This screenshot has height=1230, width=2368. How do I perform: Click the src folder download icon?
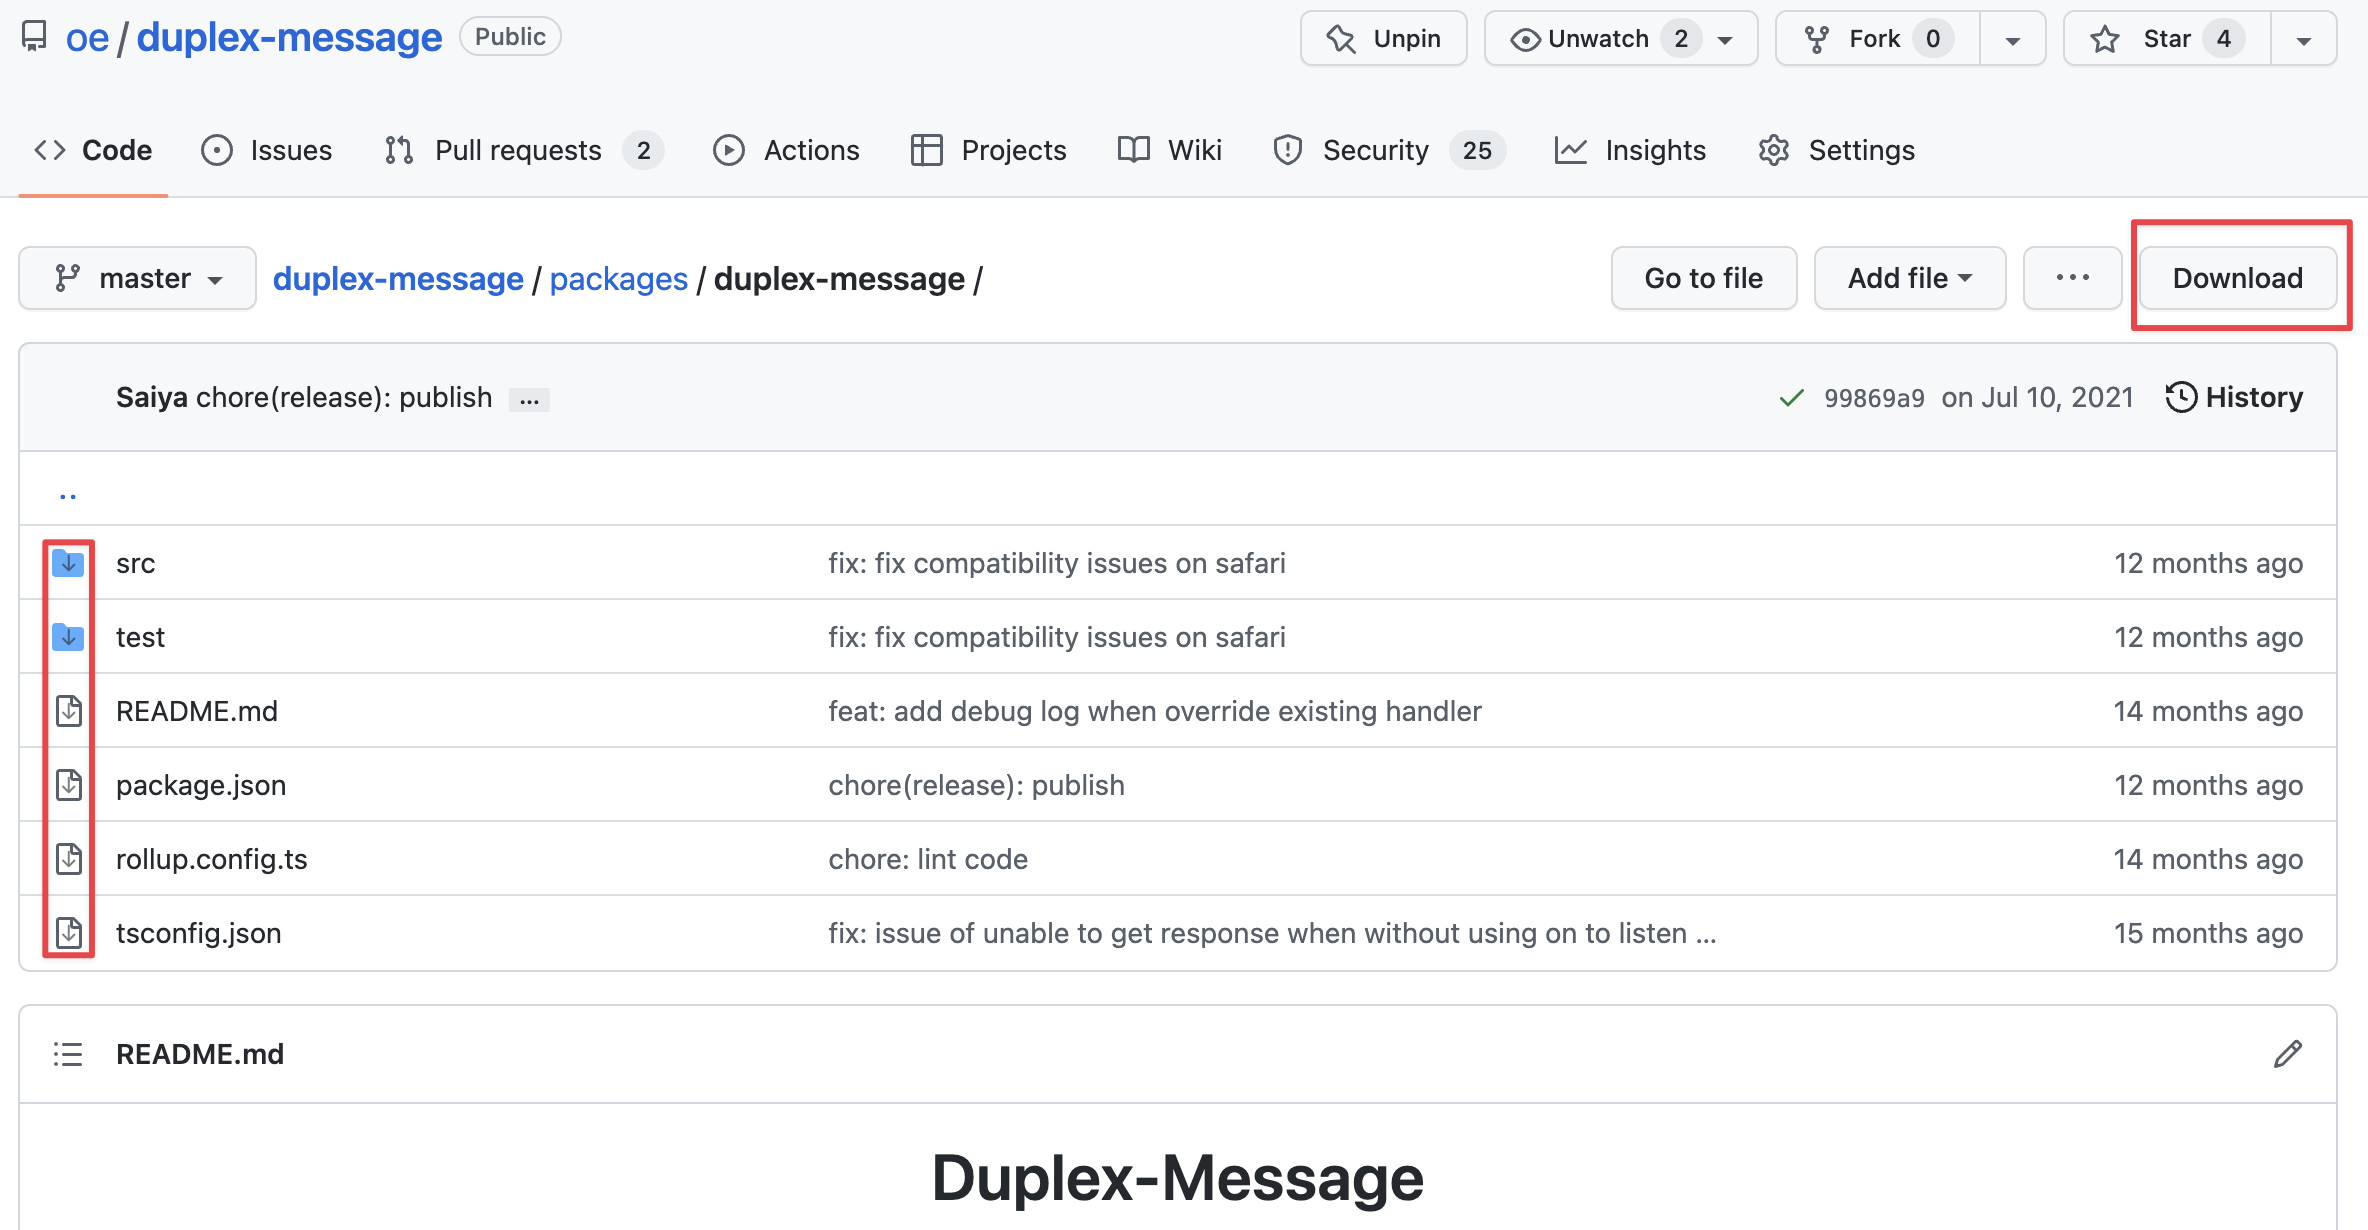pyautogui.click(x=68, y=563)
